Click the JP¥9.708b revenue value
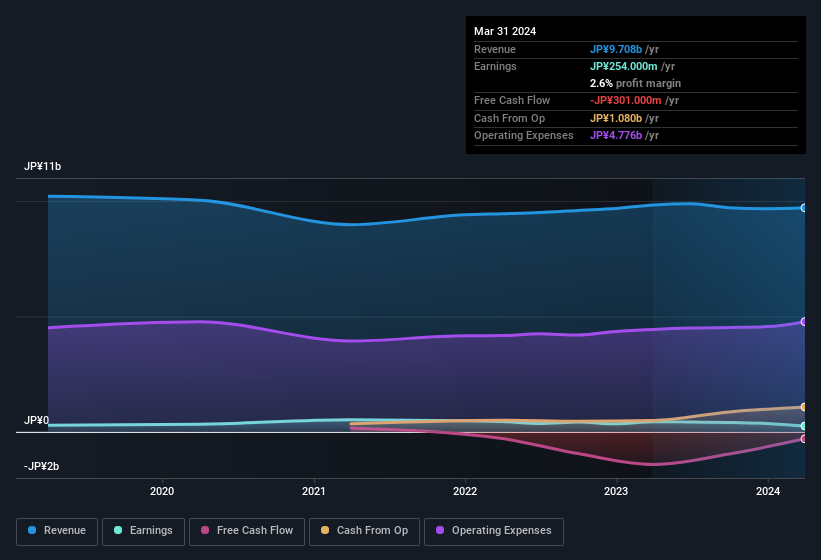The width and height of the screenshot is (821, 560). click(x=616, y=49)
